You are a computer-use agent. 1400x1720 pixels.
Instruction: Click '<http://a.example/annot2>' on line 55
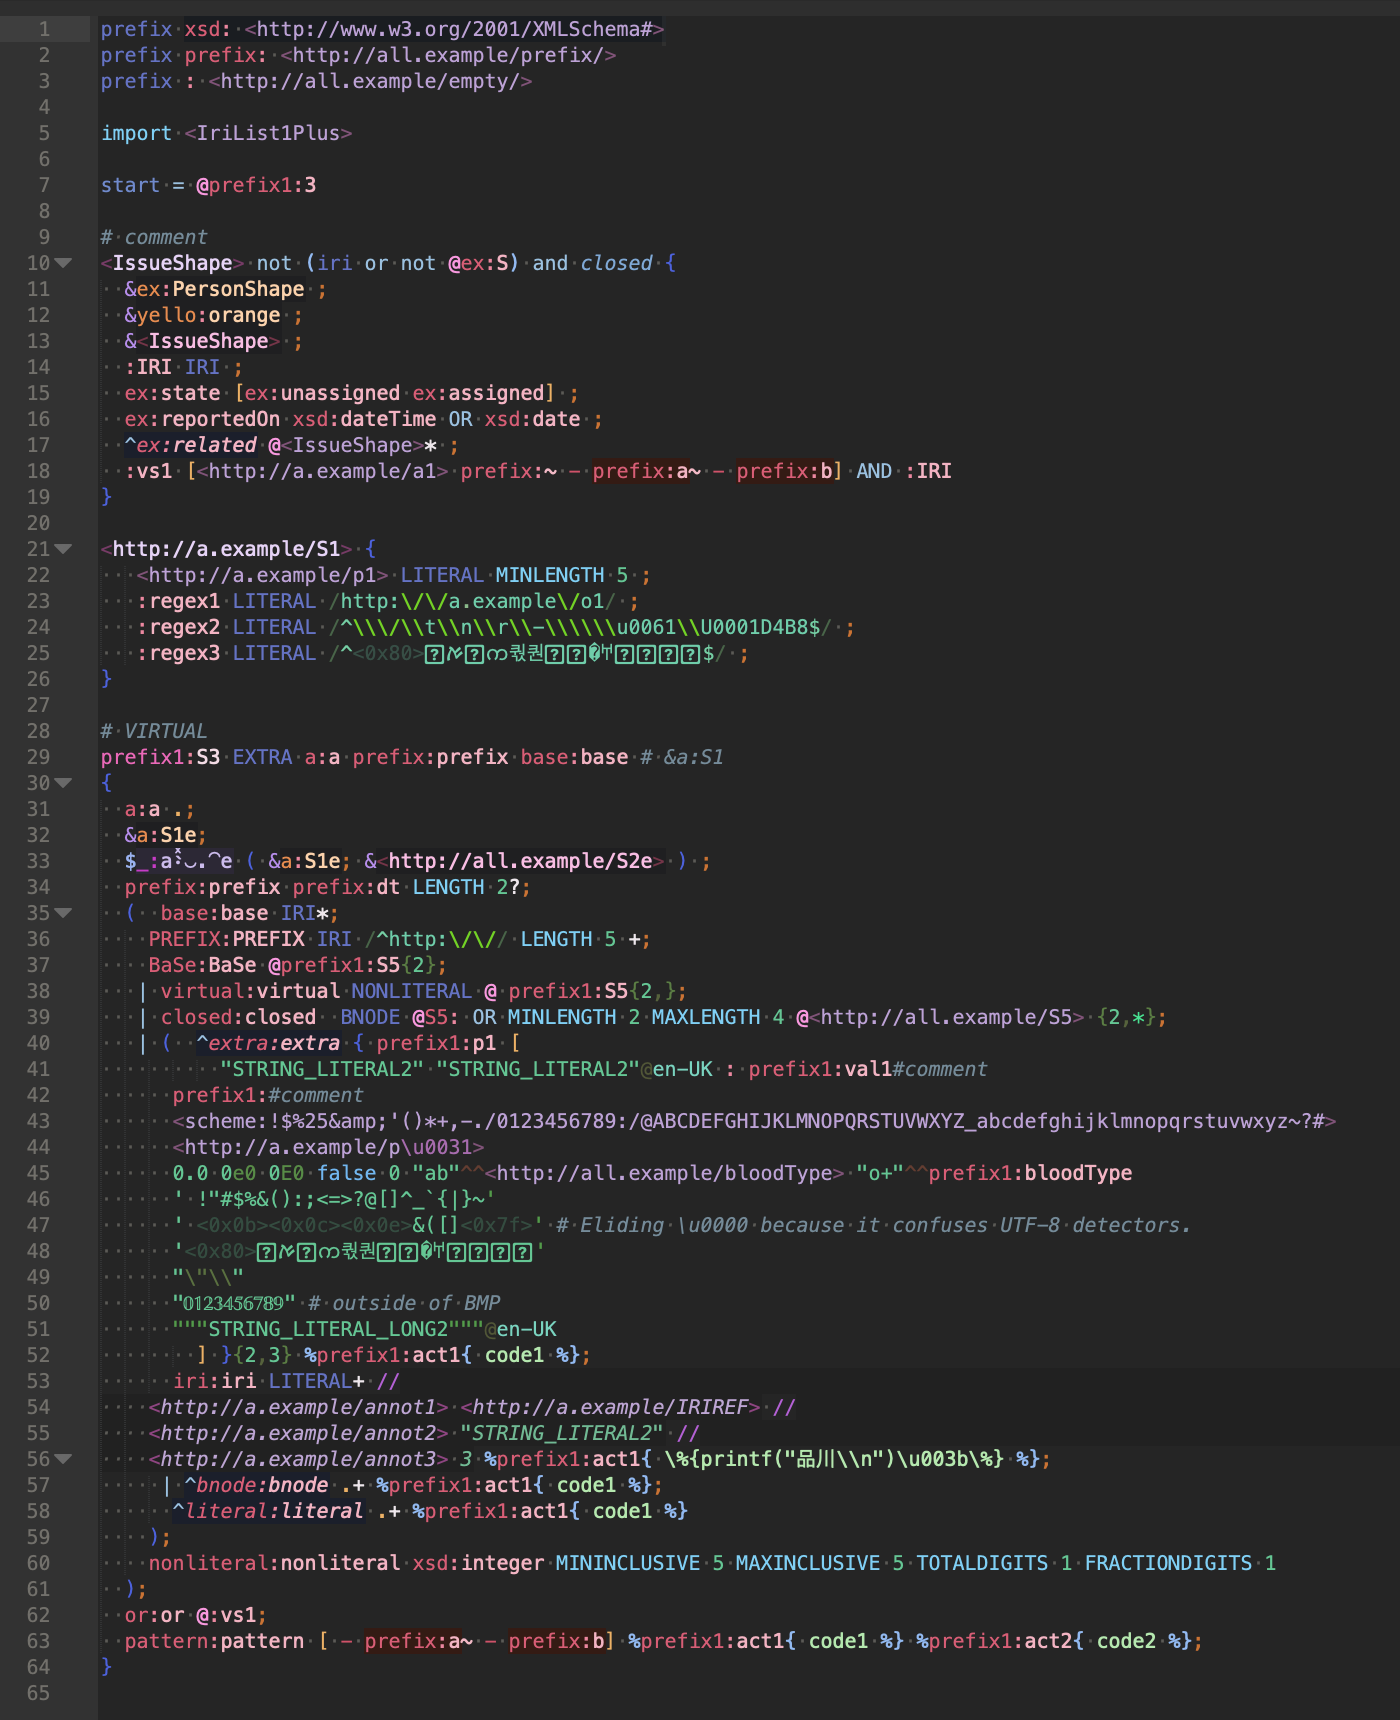(x=298, y=1433)
